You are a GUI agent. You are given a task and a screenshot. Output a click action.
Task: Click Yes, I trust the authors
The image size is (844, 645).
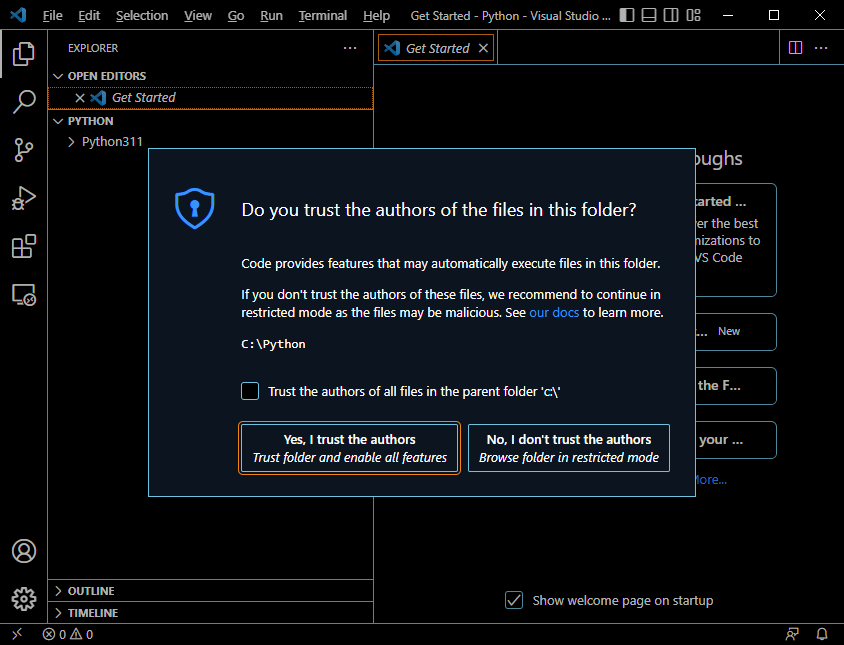pos(349,448)
